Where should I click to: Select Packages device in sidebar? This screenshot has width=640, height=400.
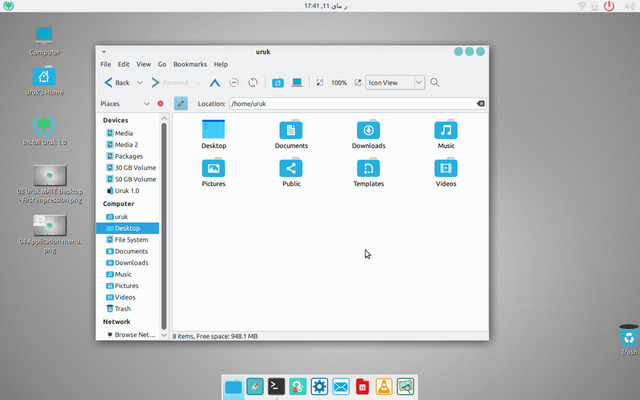point(127,156)
